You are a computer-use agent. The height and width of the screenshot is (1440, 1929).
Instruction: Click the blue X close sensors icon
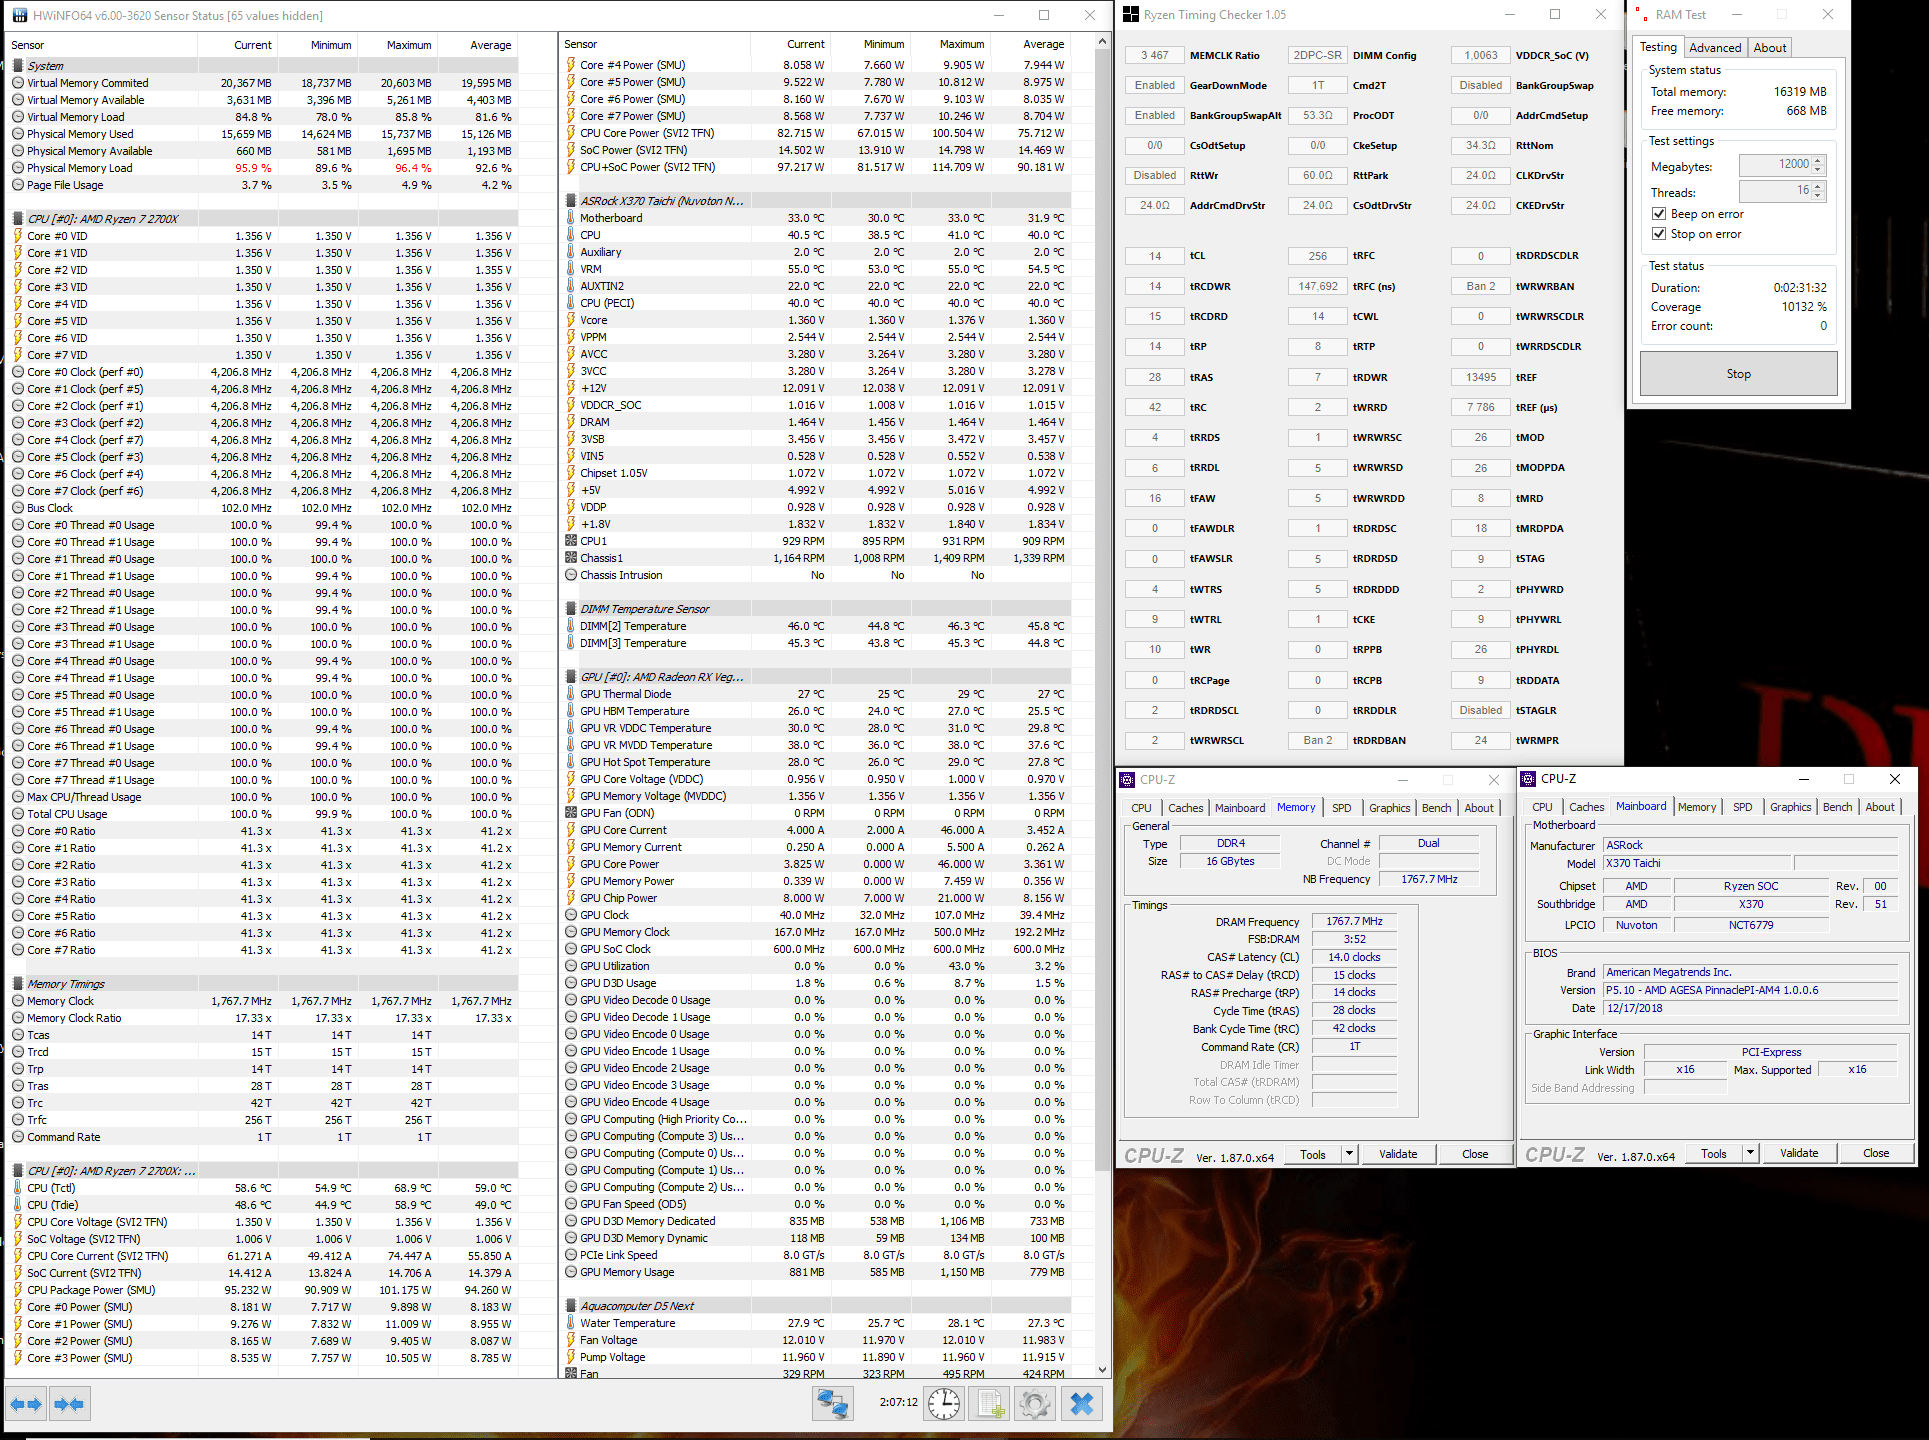click(1081, 1404)
